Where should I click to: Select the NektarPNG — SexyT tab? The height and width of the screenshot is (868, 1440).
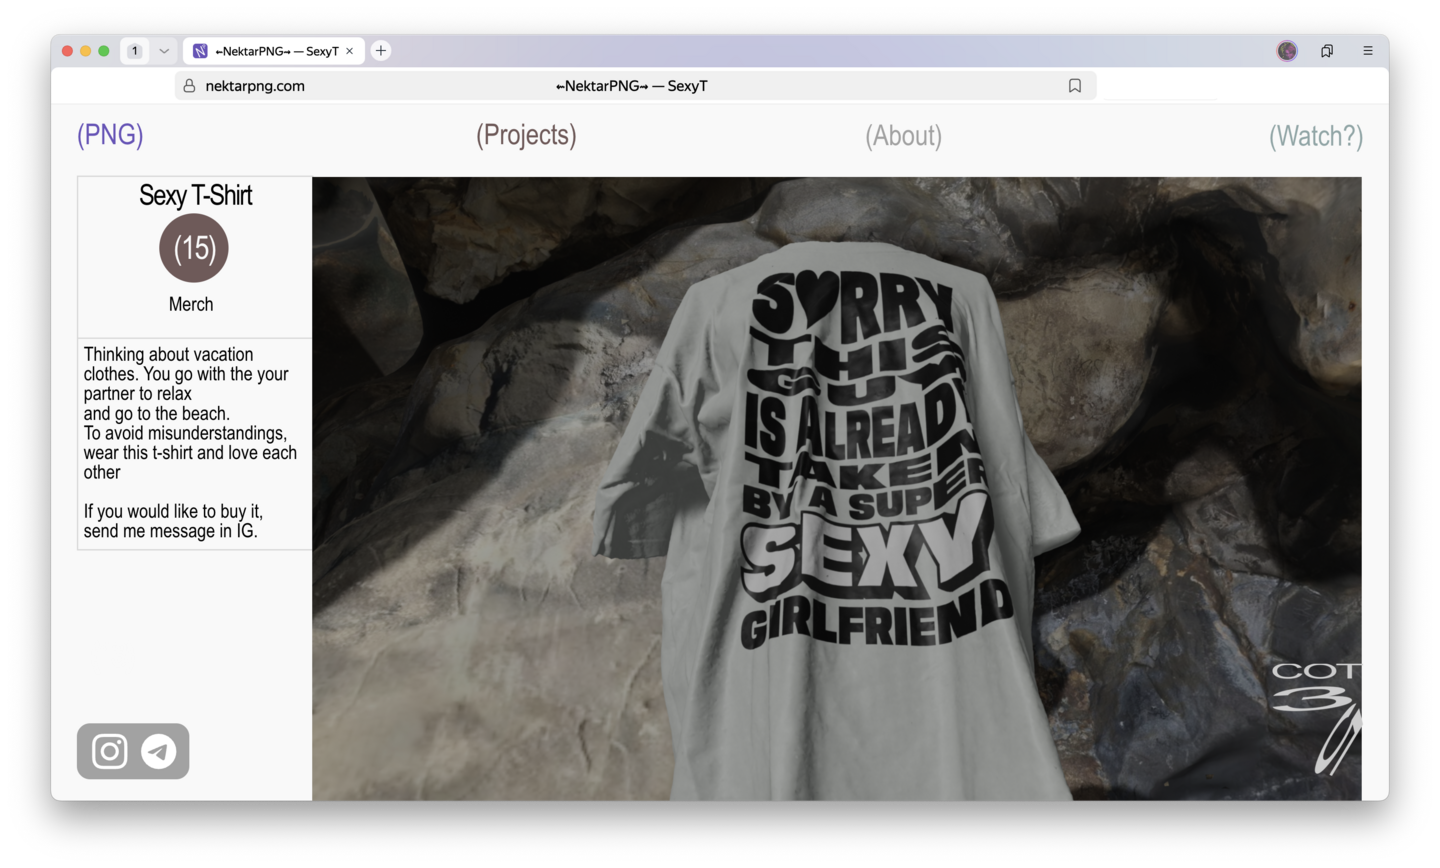pos(274,51)
